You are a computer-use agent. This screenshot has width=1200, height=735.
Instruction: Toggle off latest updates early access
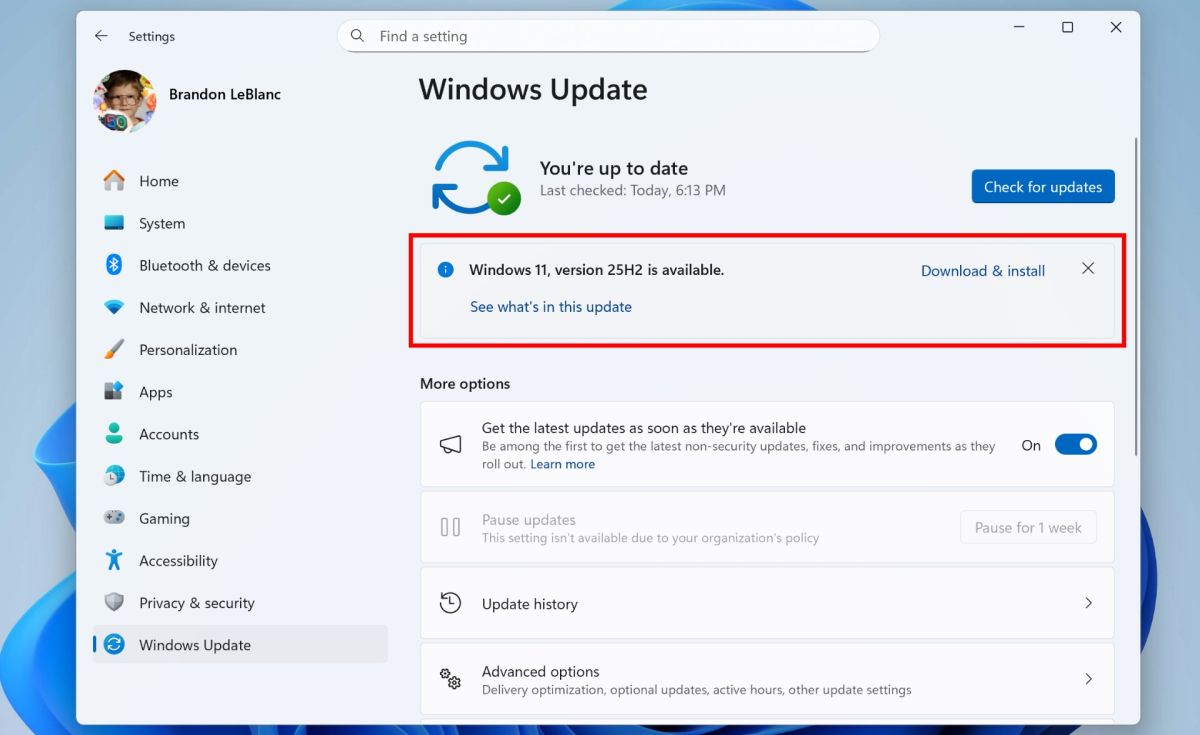1076,444
